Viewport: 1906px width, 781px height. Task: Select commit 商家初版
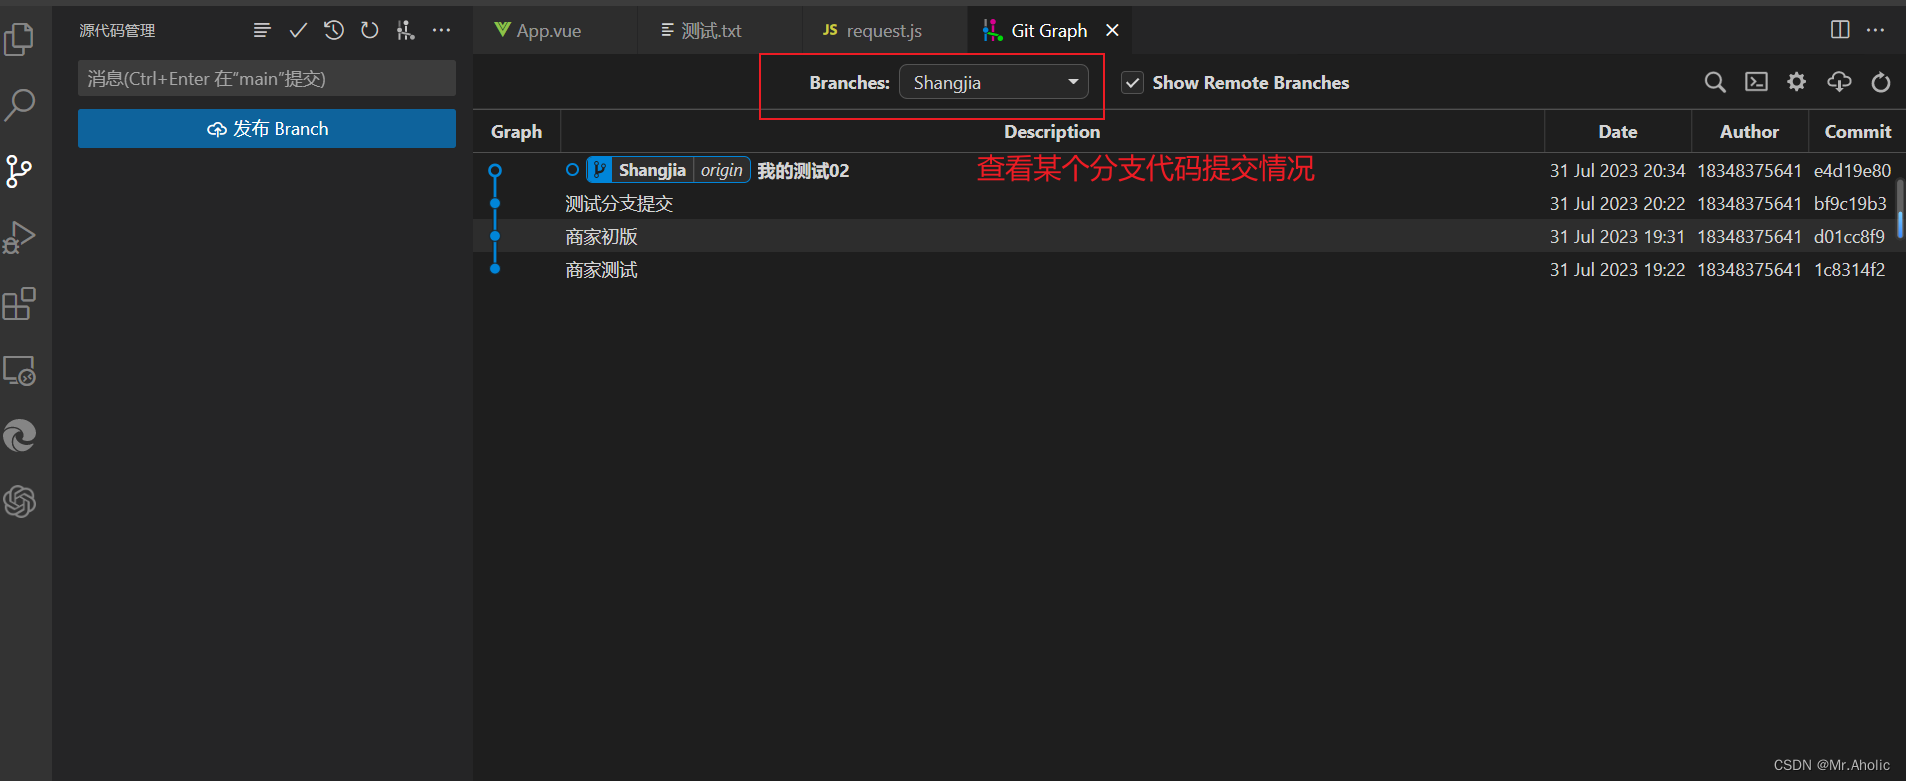pyautogui.click(x=601, y=237)
